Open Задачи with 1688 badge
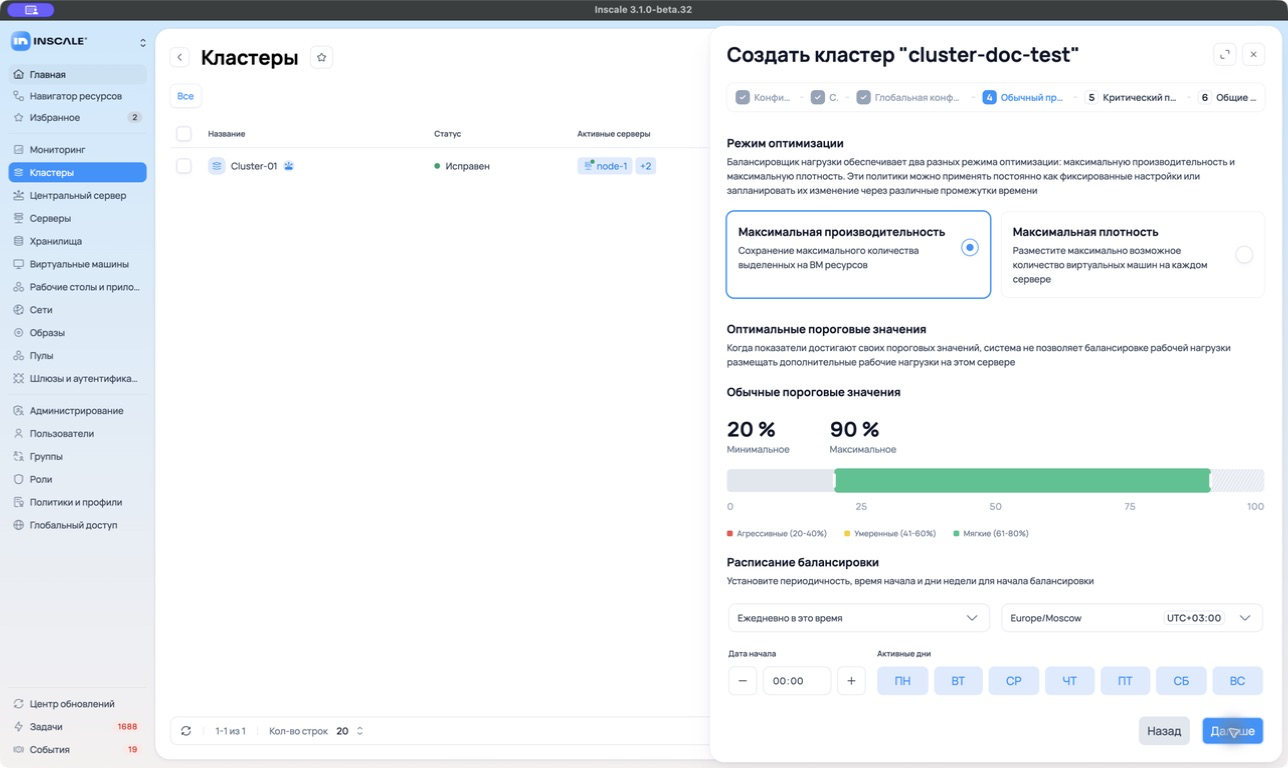 coord(77,727)
